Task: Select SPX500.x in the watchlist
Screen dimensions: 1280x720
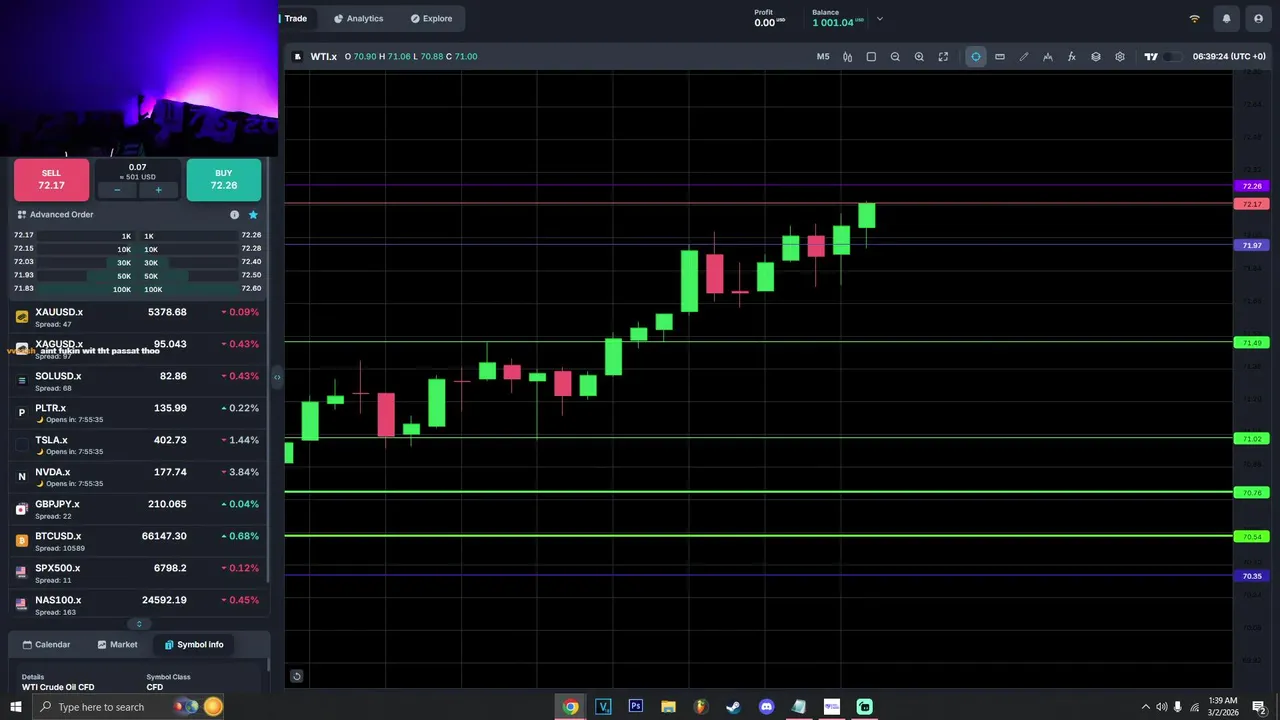Action: (138, 571)
